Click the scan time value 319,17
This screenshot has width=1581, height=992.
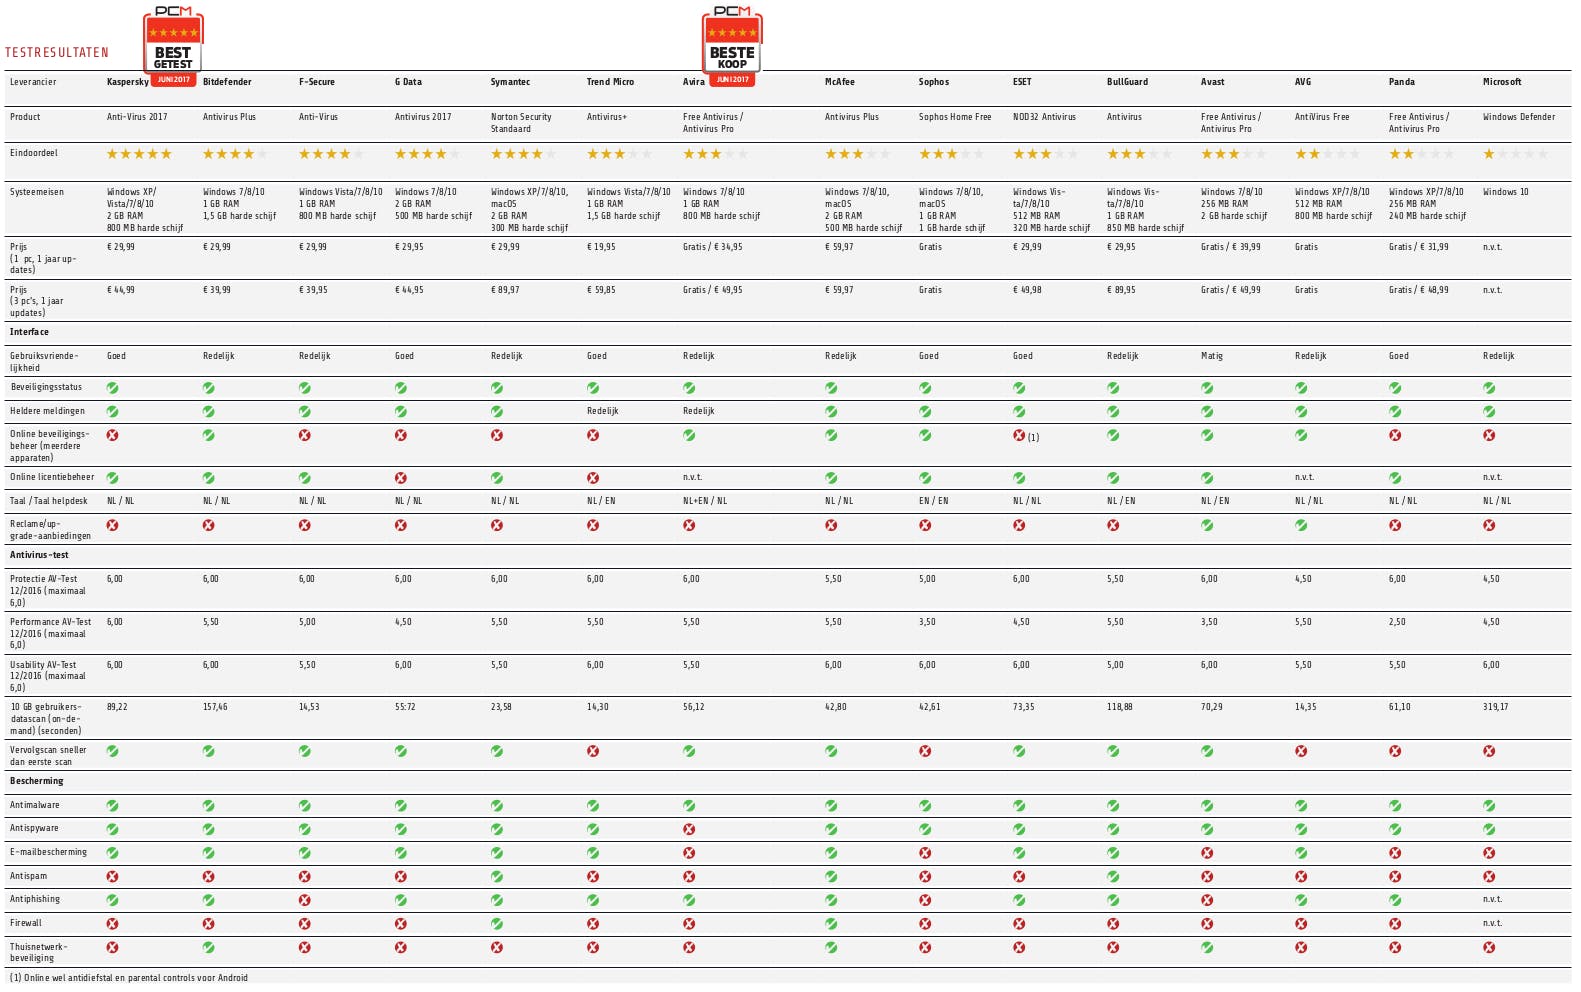(1496, 707)
